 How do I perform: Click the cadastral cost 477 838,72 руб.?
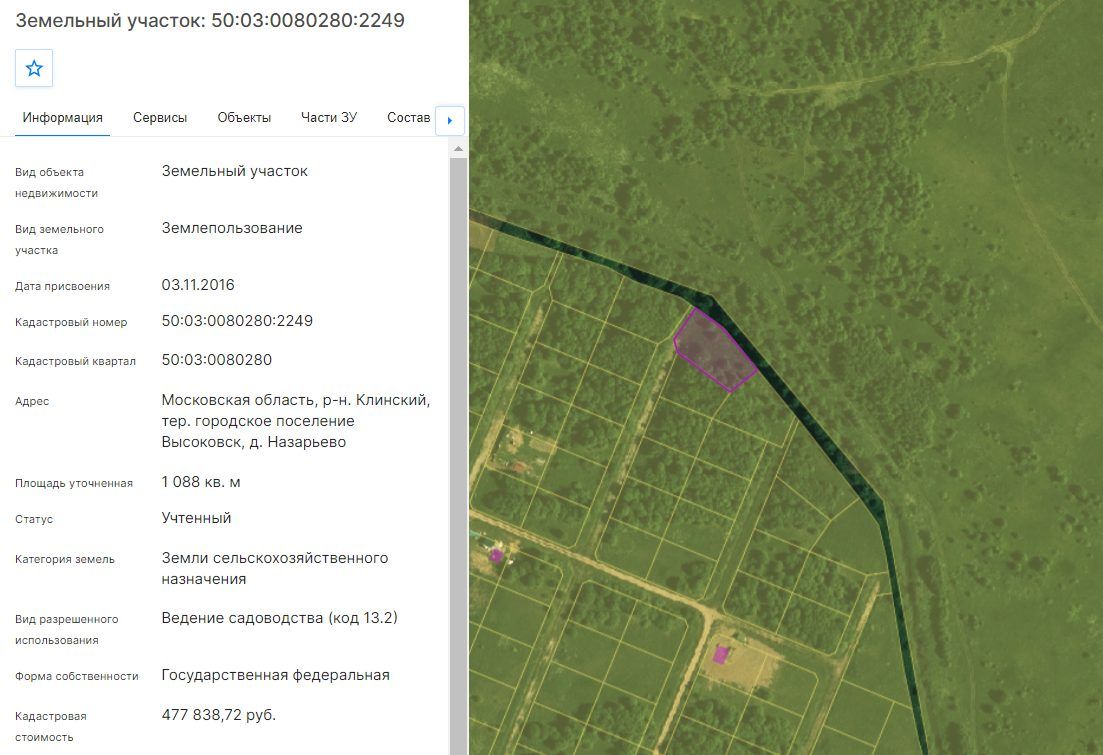point(219,715)
